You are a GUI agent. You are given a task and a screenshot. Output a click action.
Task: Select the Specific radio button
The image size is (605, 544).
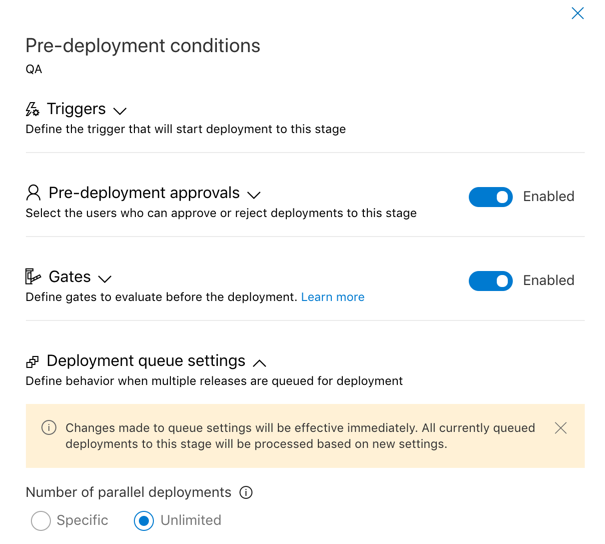click(x=41, y=521)
